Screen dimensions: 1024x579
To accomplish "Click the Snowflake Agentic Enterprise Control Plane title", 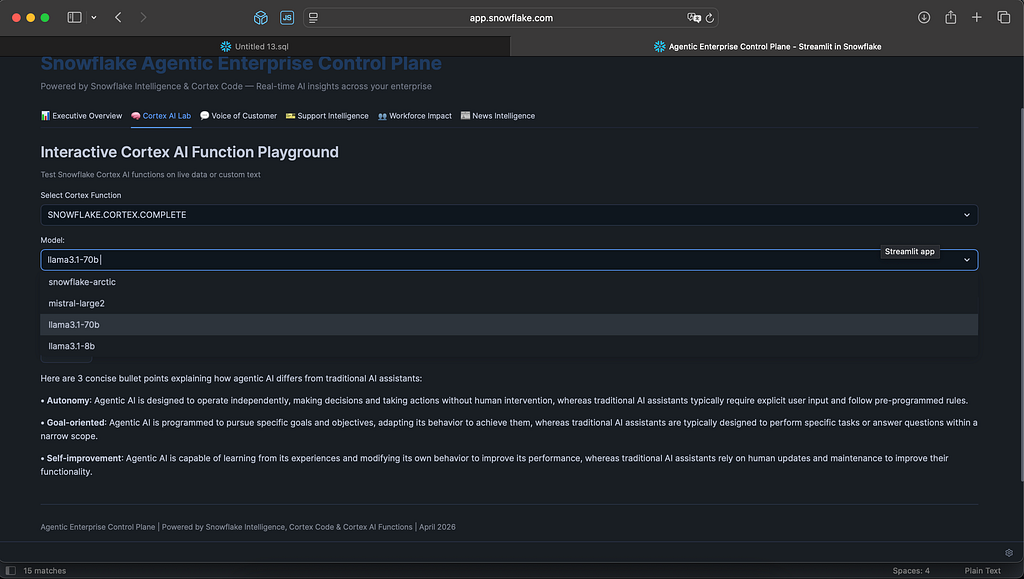I will (x=241, y=63).
